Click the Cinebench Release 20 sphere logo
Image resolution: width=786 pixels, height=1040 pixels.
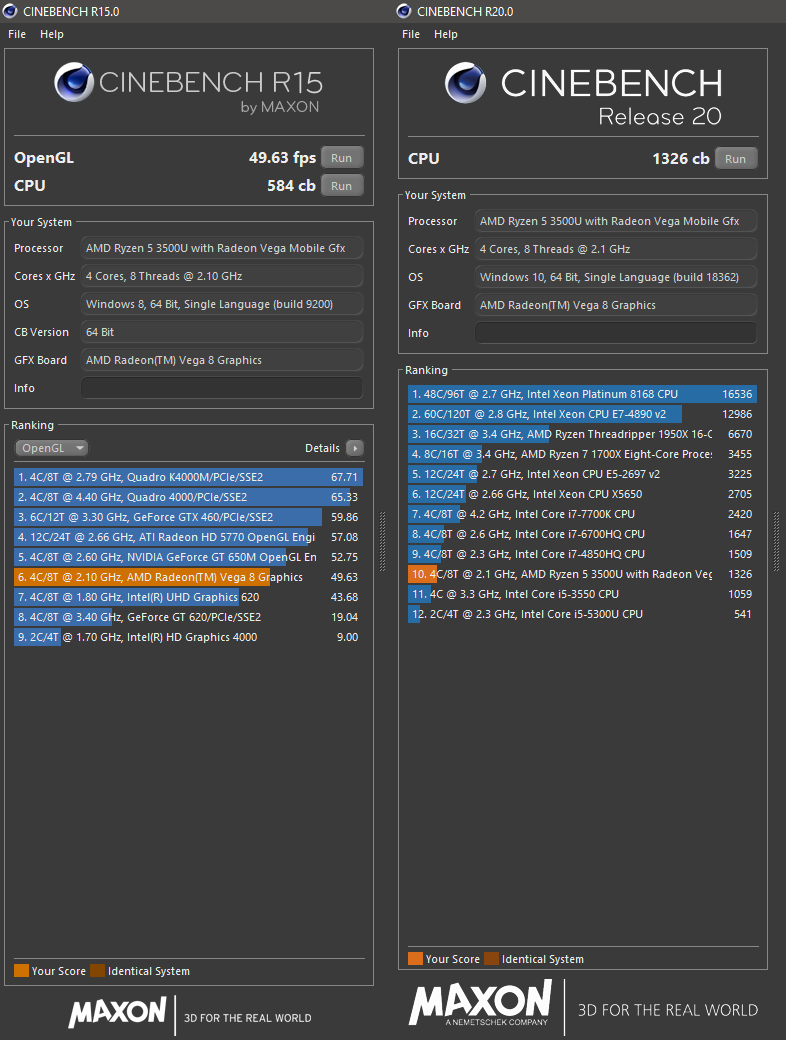coord(466,83)
